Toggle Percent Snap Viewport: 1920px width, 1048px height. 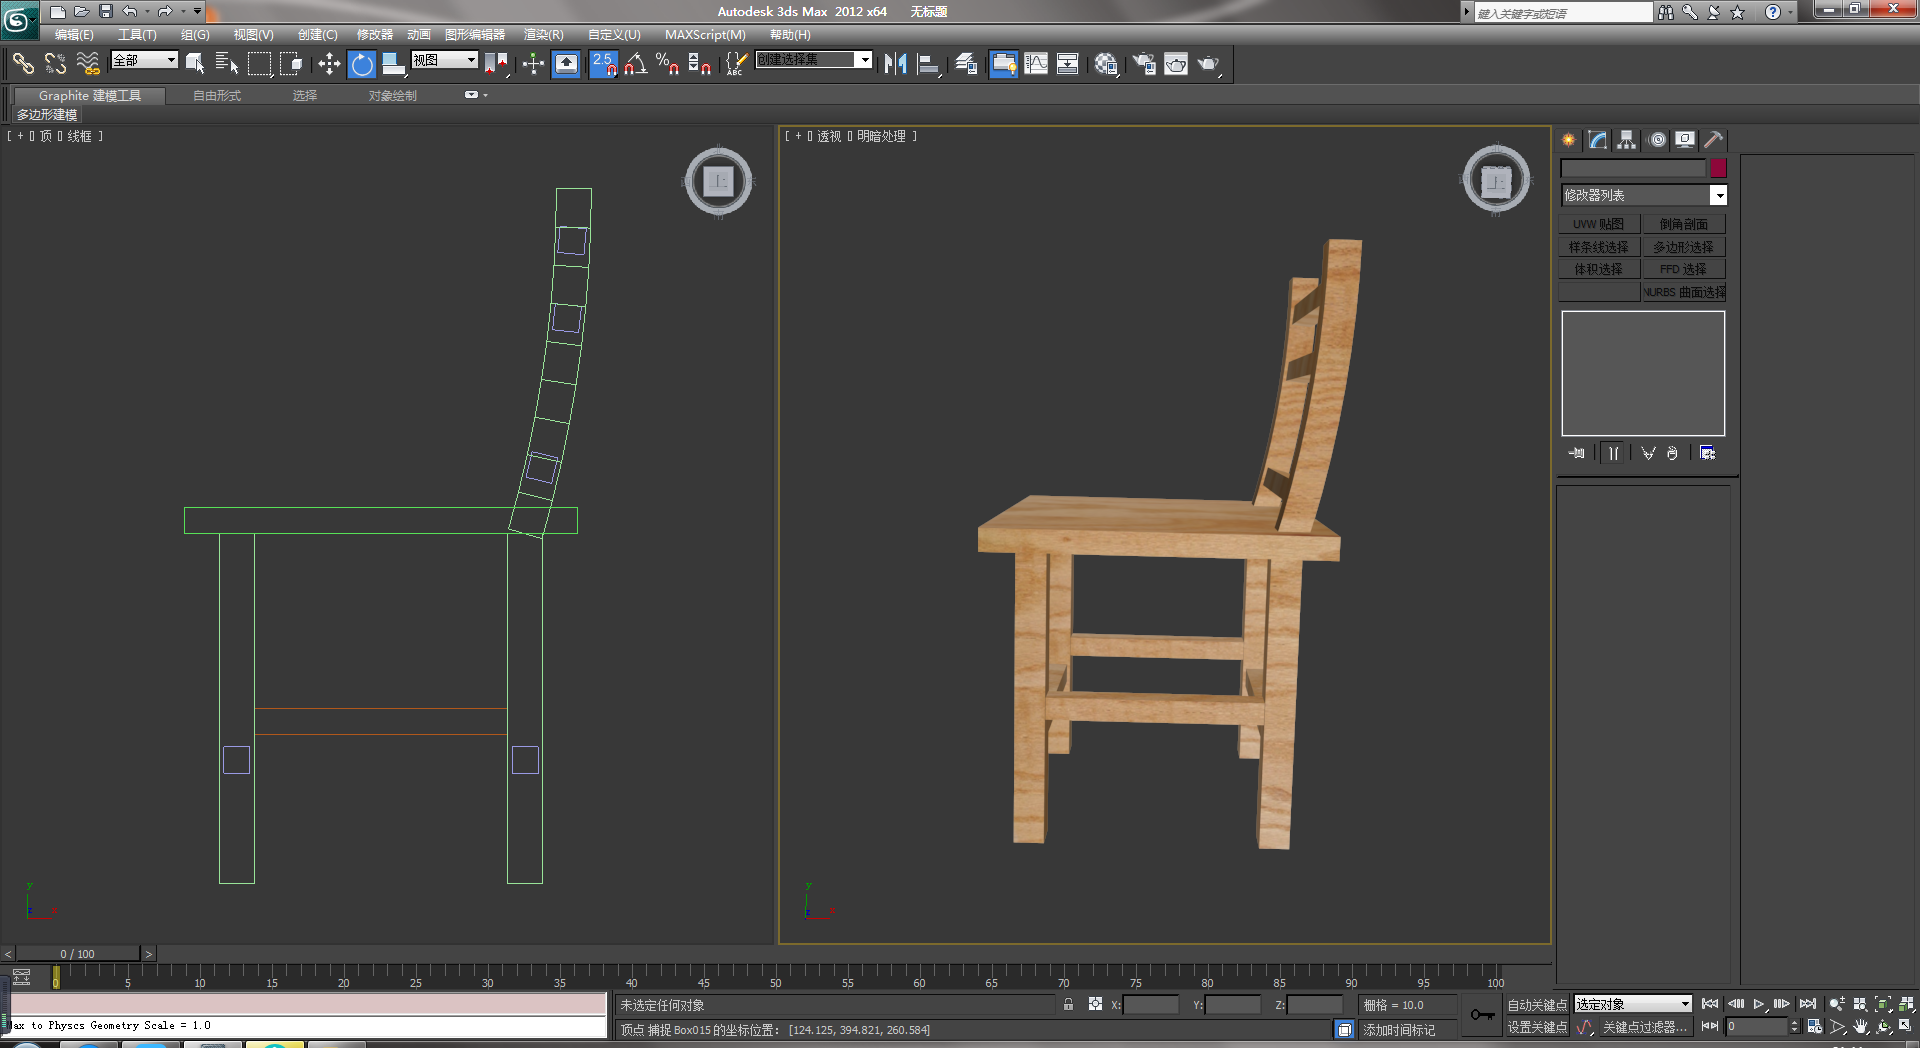click(x=668, y=64)
